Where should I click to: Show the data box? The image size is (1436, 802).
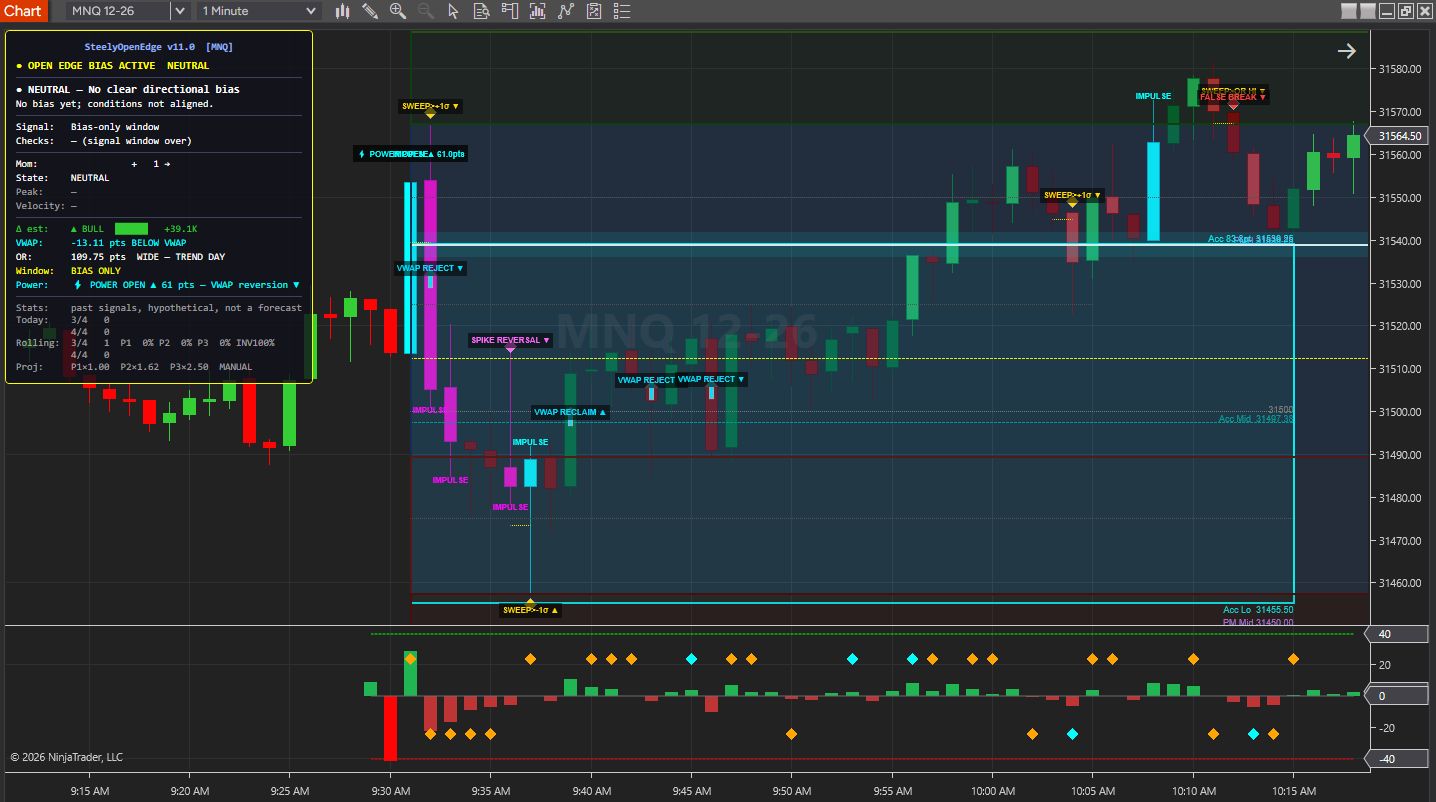click(481, 11)
